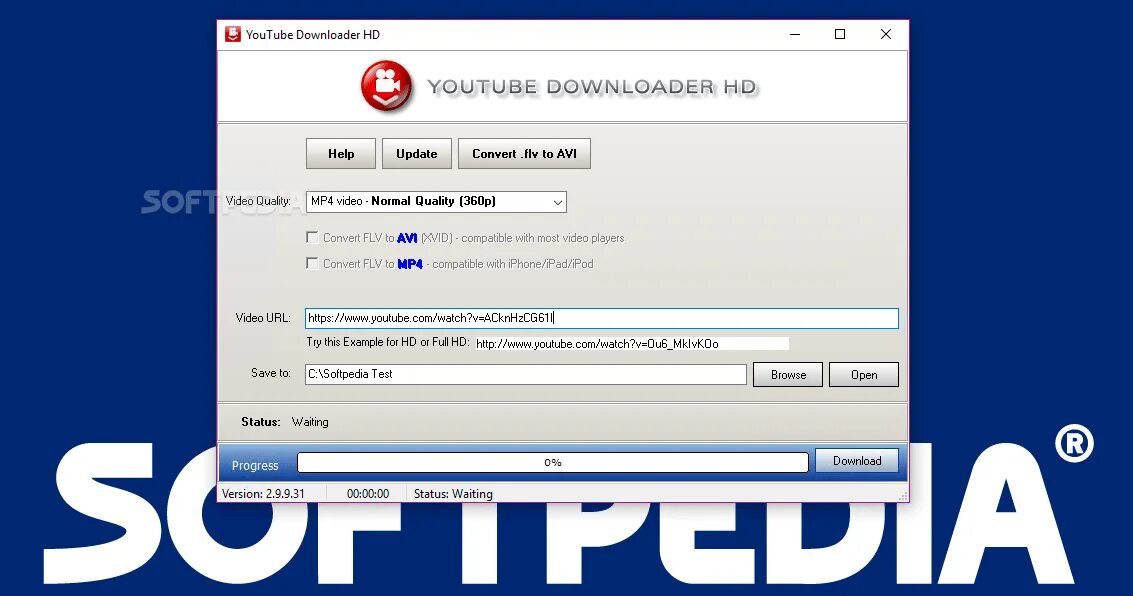Close the YouTube Downloader HD window
The image size is (1133, 596).
pyautogui.click(x=886, y=34)
